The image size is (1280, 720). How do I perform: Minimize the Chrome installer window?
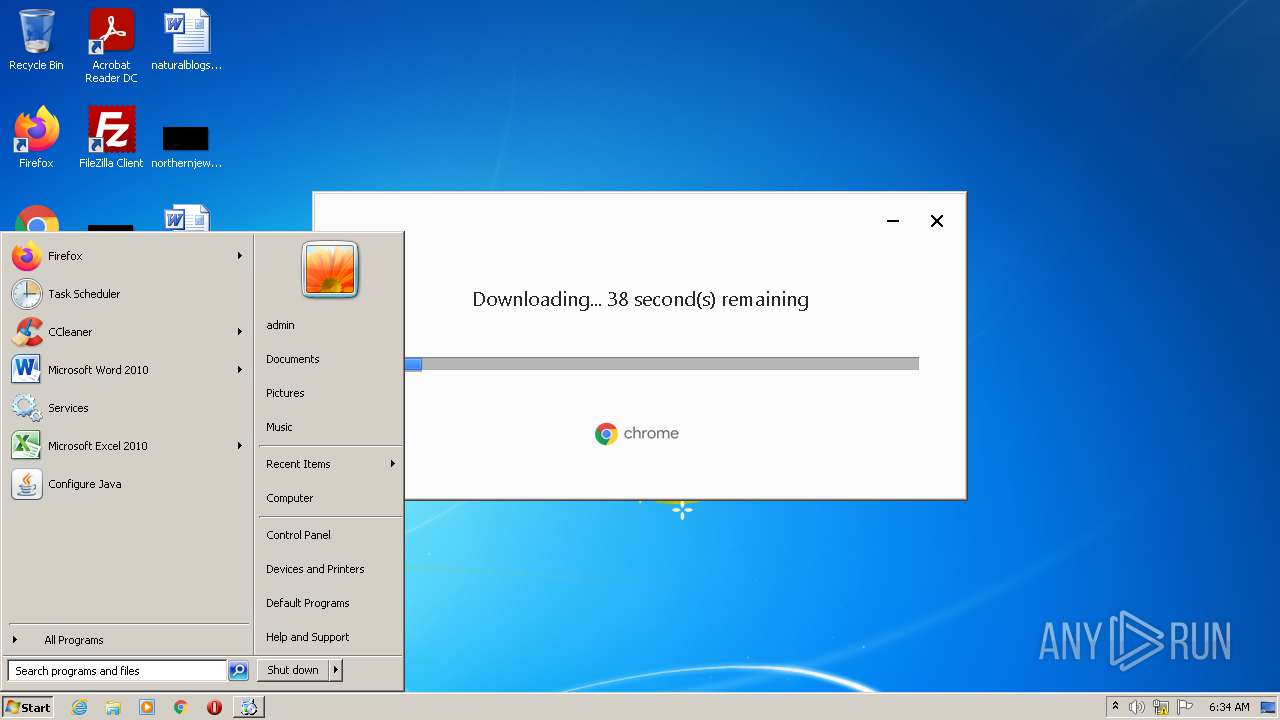893,221
